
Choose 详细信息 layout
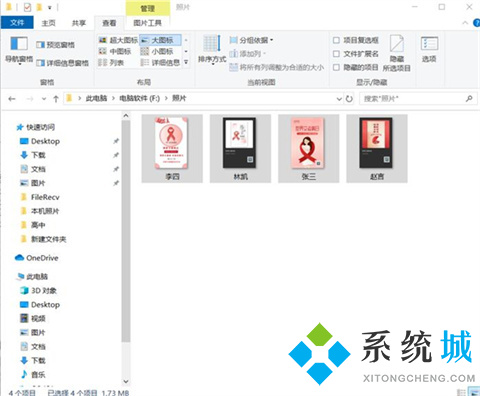[161, 62]
